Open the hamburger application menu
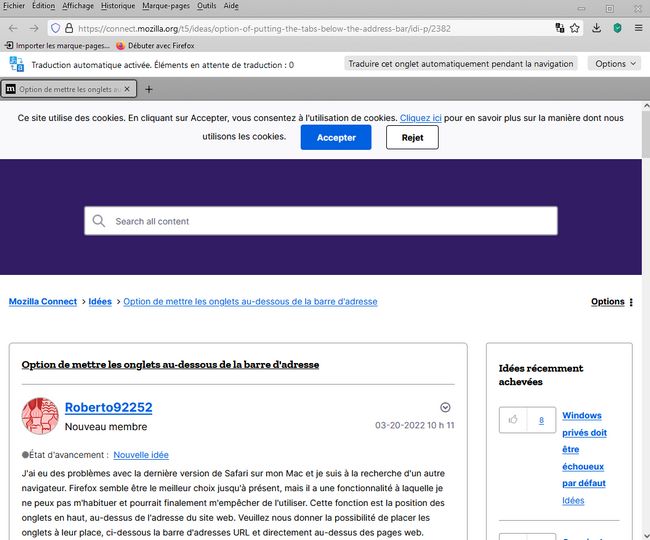The image size is (650, 540). pos(639,28)
